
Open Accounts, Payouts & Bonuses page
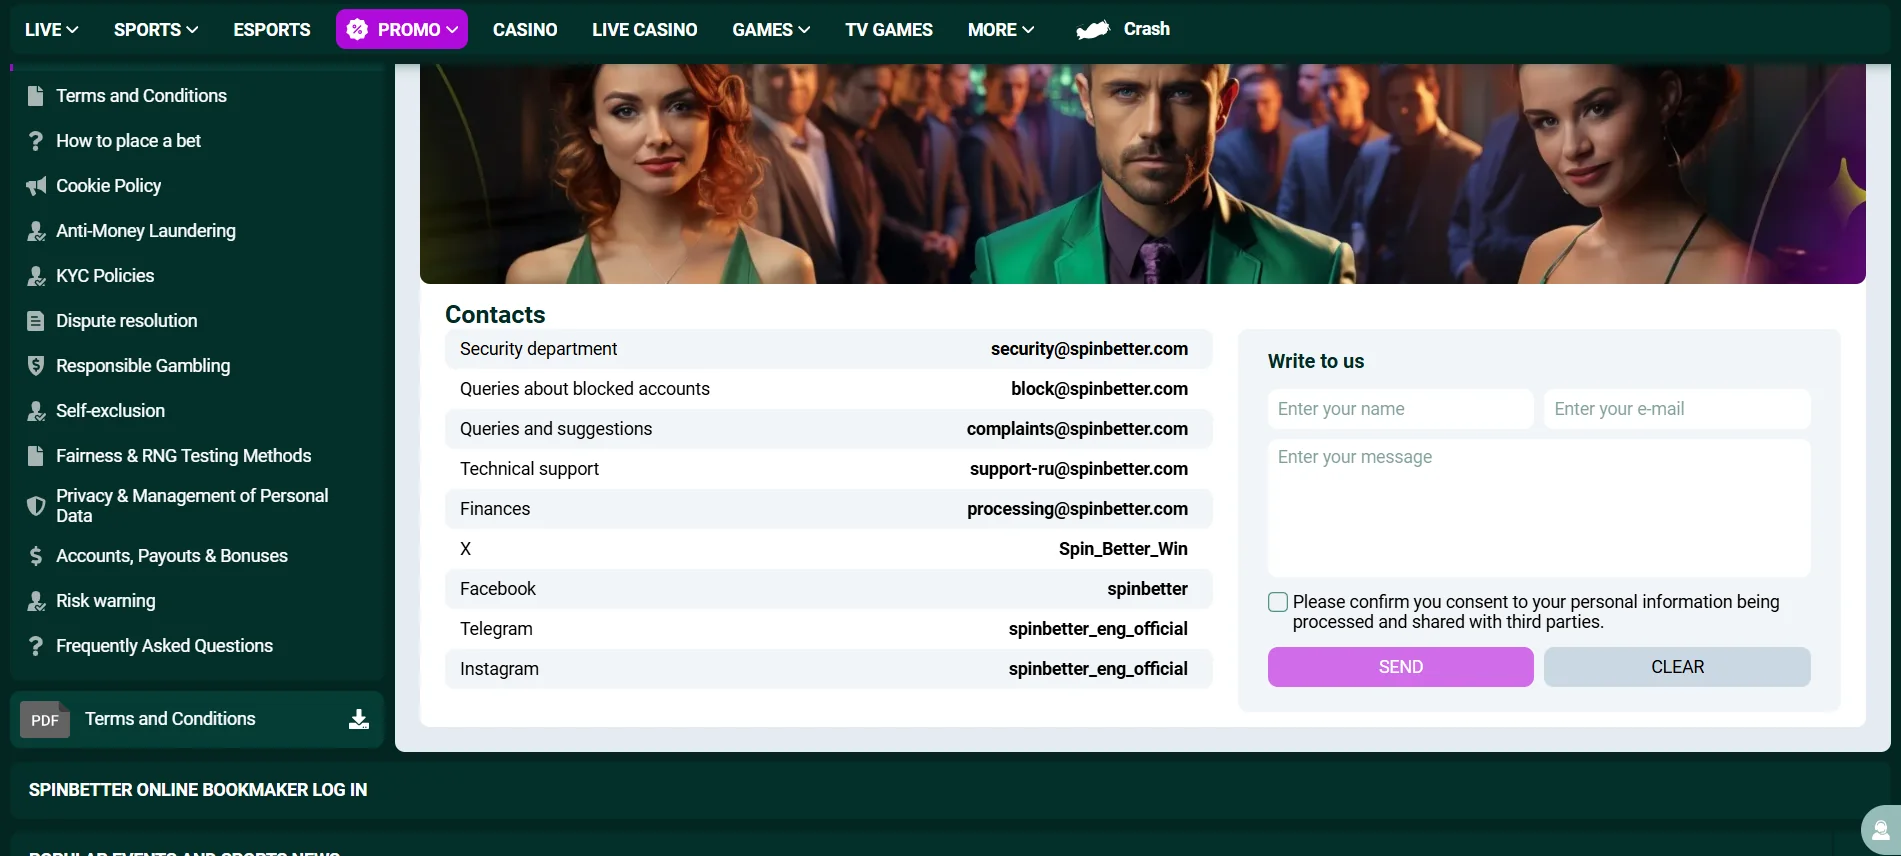[x=172, y=556]
